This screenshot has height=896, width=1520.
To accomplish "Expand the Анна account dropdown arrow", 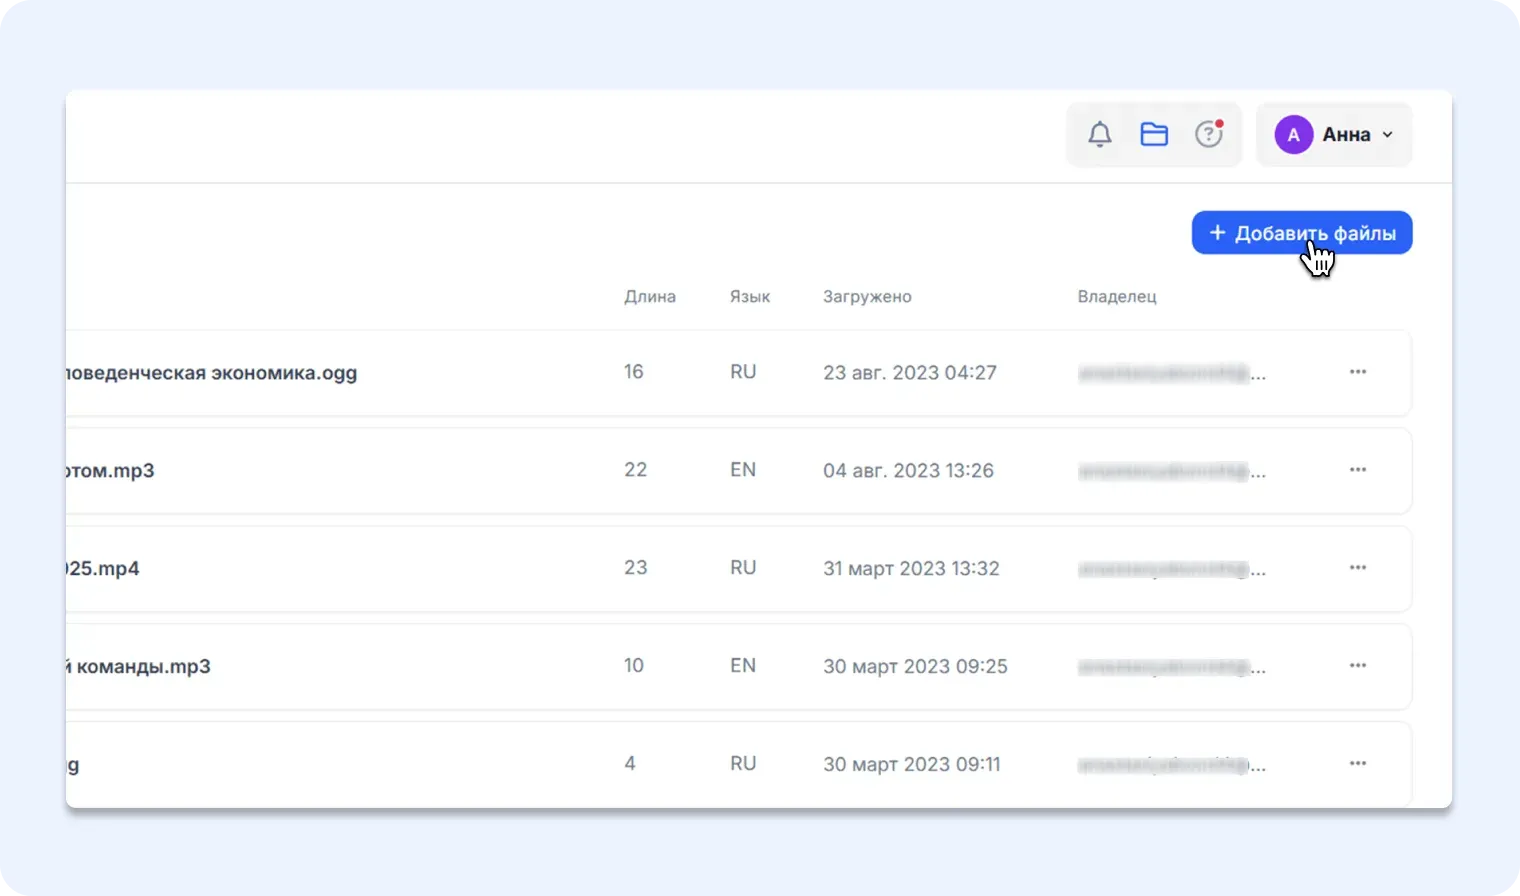I will (x=1387, y=134).
